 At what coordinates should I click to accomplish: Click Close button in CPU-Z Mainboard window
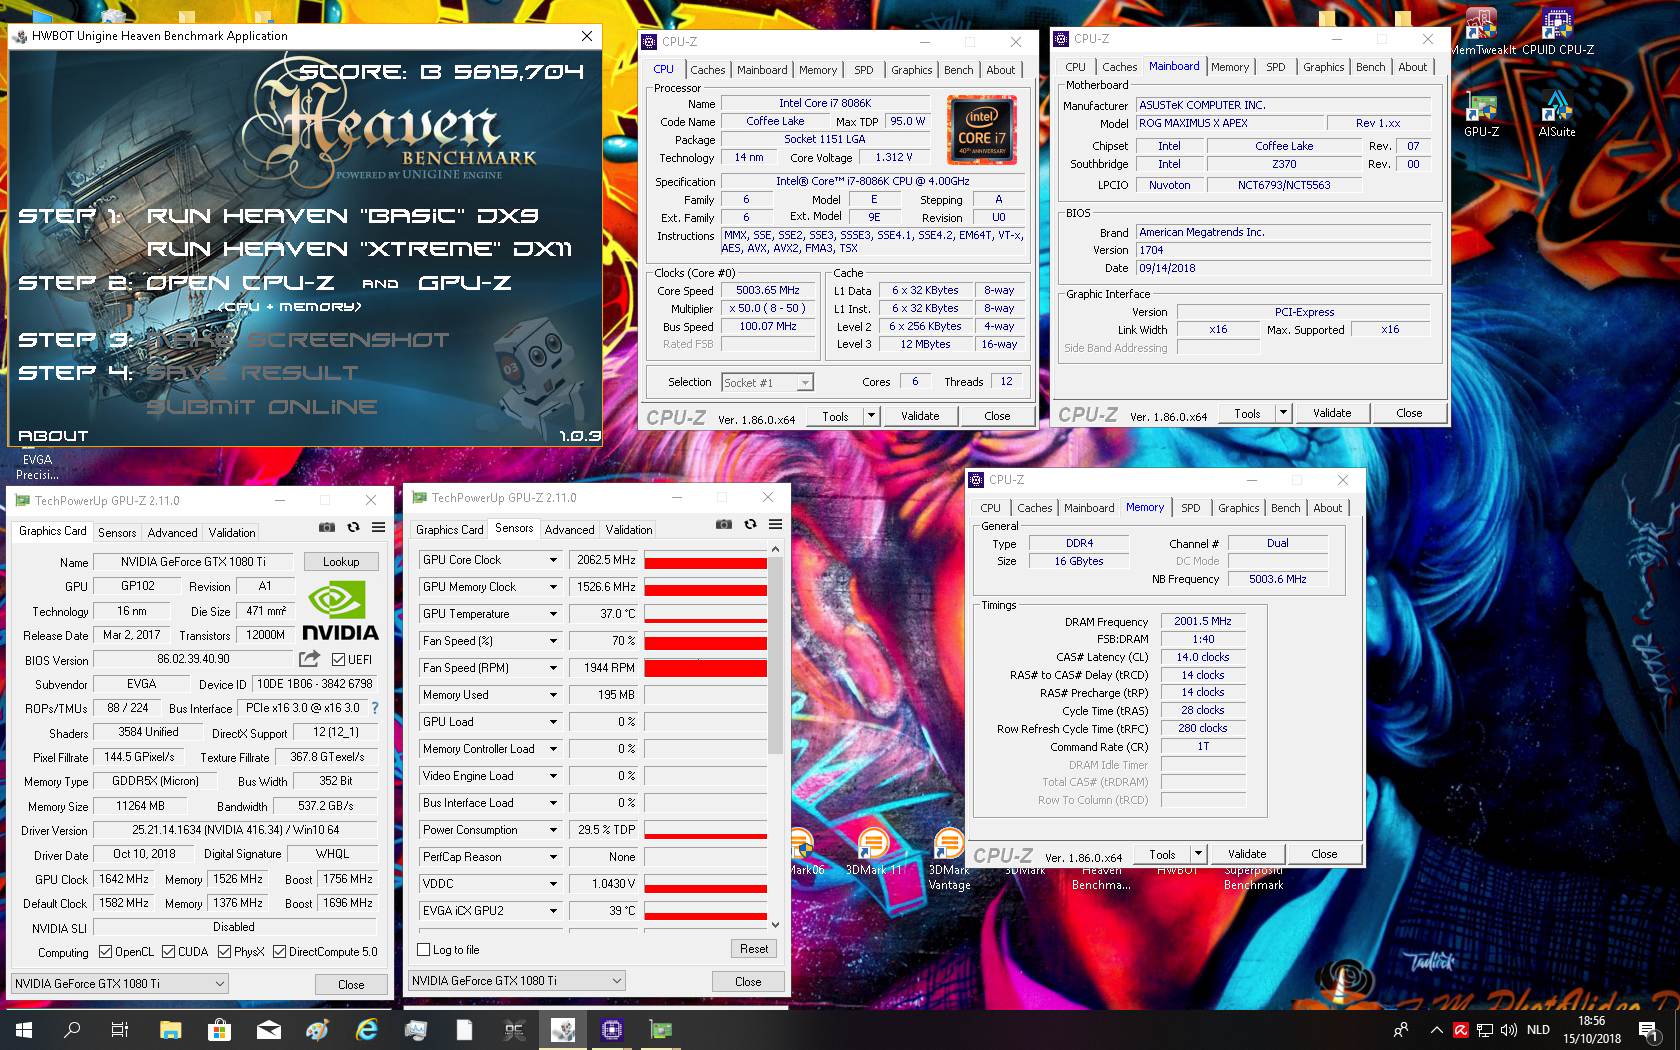[x=1409, y=413]
